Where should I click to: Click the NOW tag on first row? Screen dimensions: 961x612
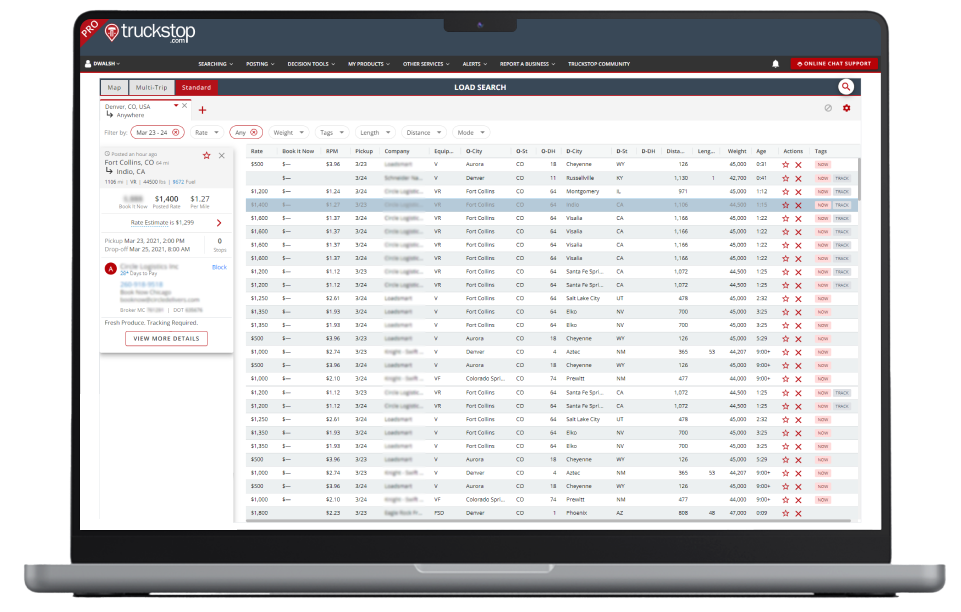[x=823, y=164]
